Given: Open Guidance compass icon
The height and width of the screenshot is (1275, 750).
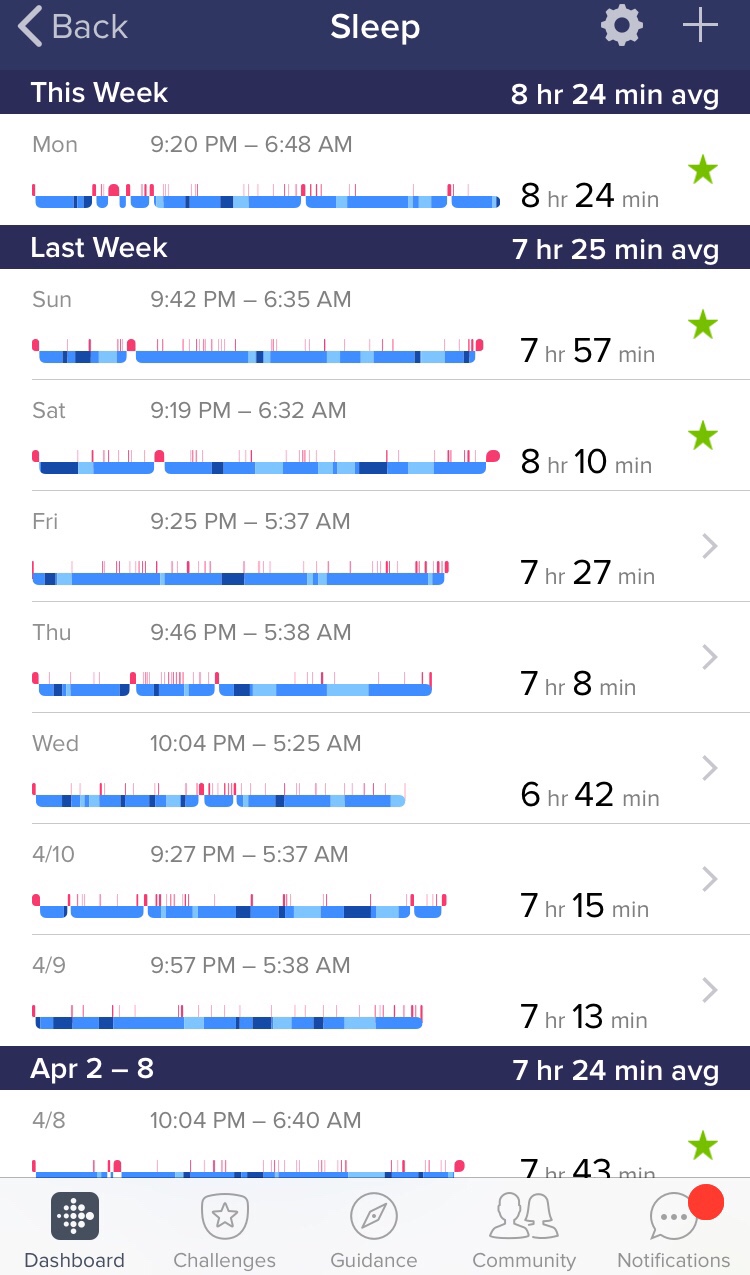Looking at the screenshot, I should (x=374, y=1217).
